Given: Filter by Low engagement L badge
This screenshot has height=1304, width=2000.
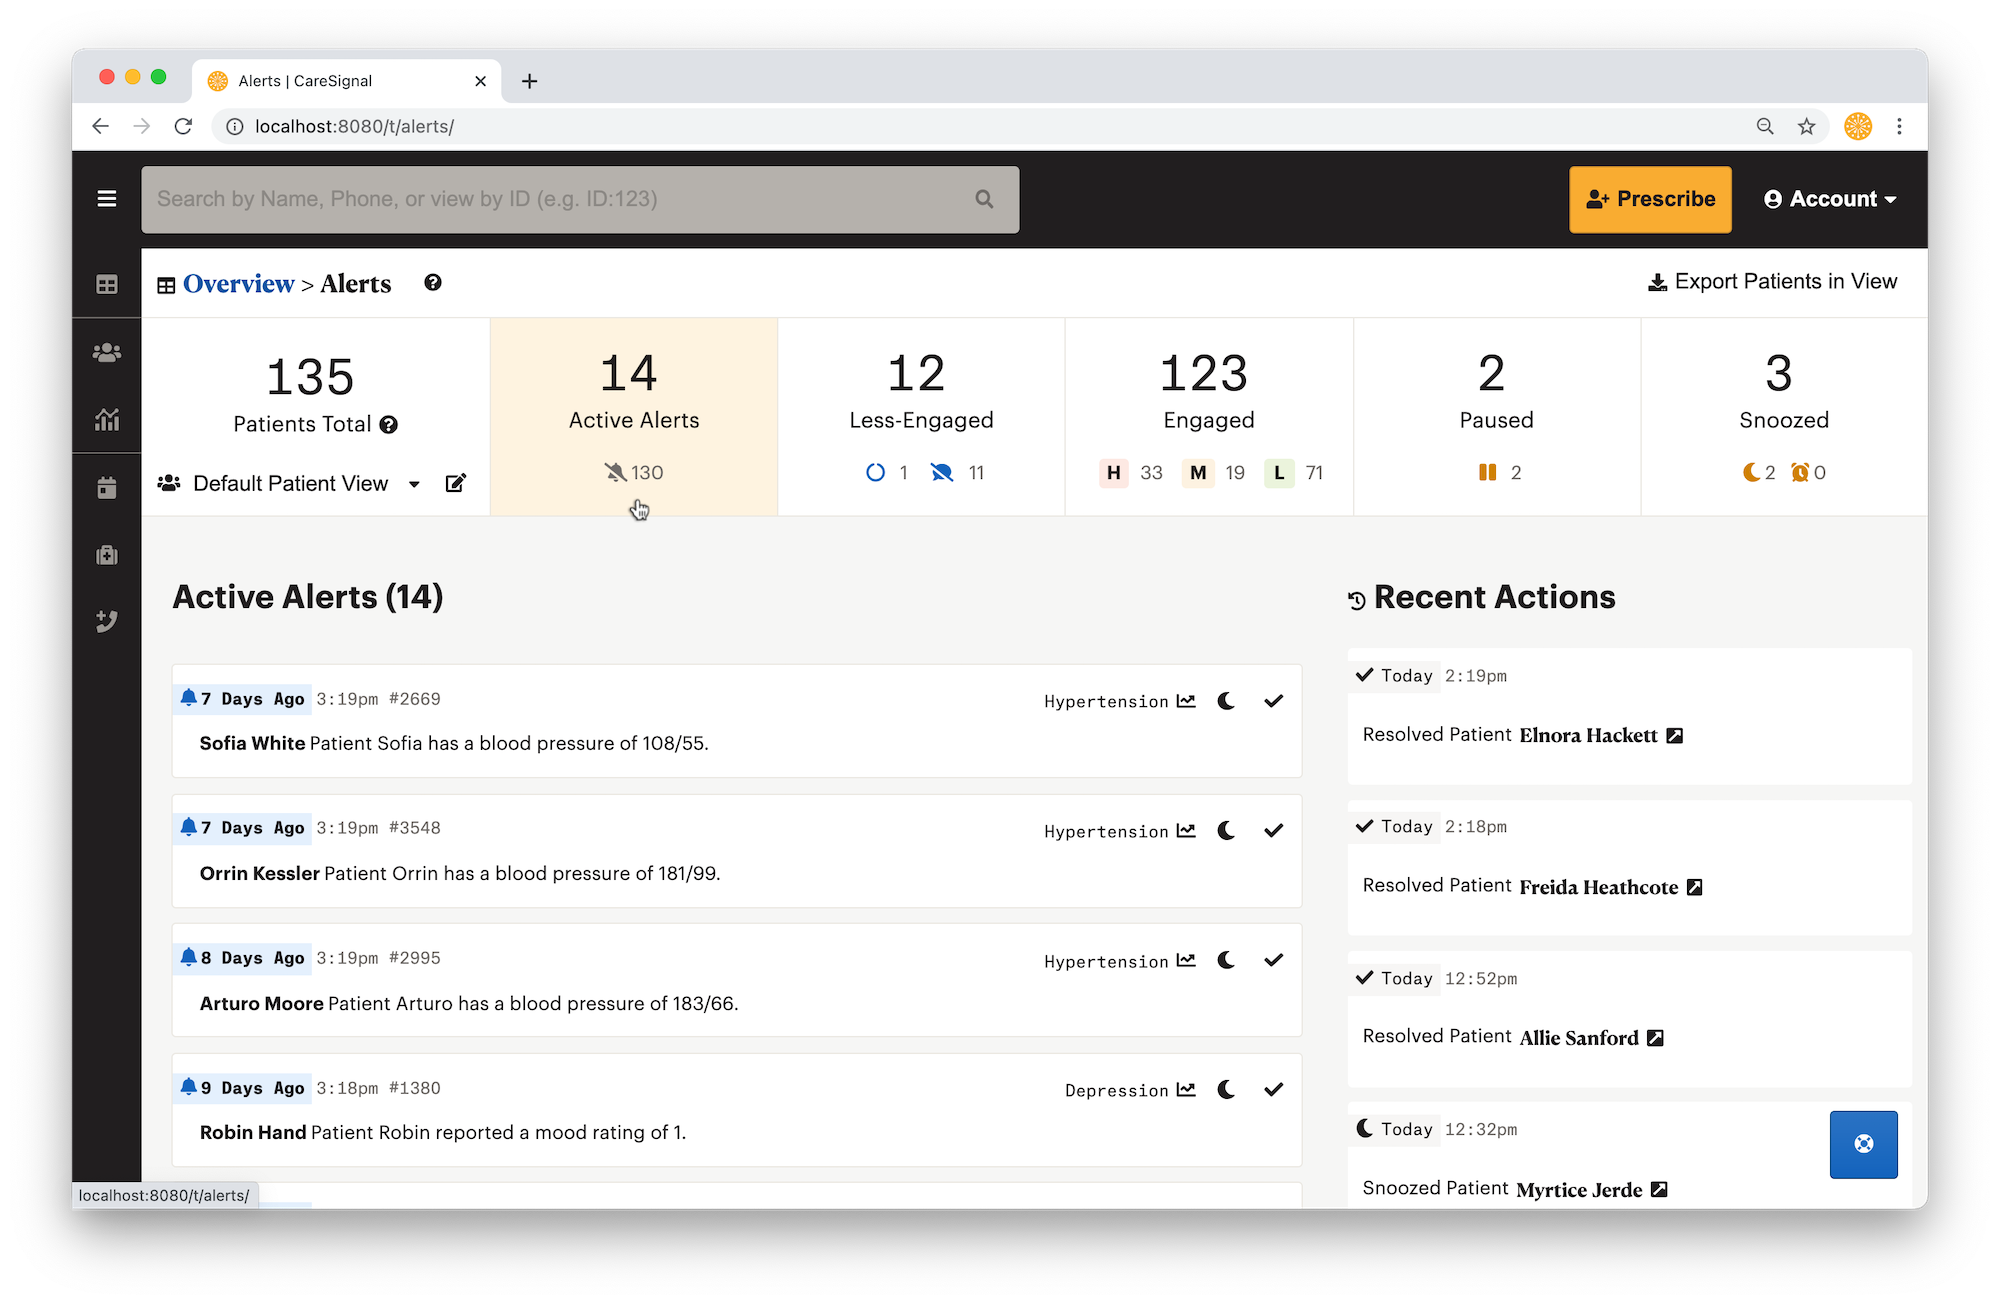Looking at the screenshot, I should pyautogui.click(x=1279, y=472).
